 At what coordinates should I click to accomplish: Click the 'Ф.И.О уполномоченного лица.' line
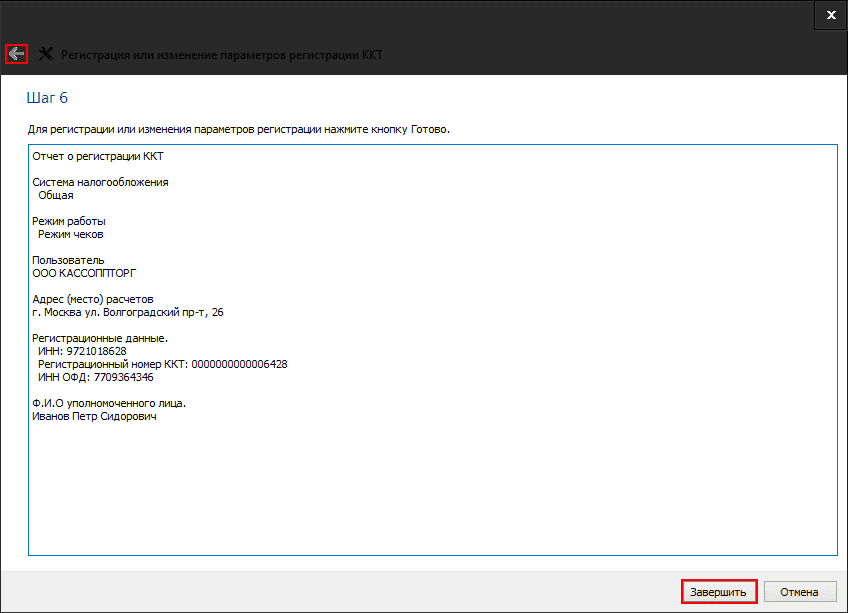[x=109, y=403]
